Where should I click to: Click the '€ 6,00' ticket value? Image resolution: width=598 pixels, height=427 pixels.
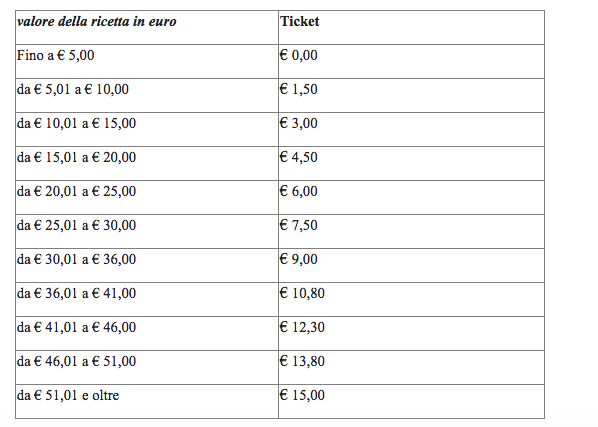click(x=299, y=191)
